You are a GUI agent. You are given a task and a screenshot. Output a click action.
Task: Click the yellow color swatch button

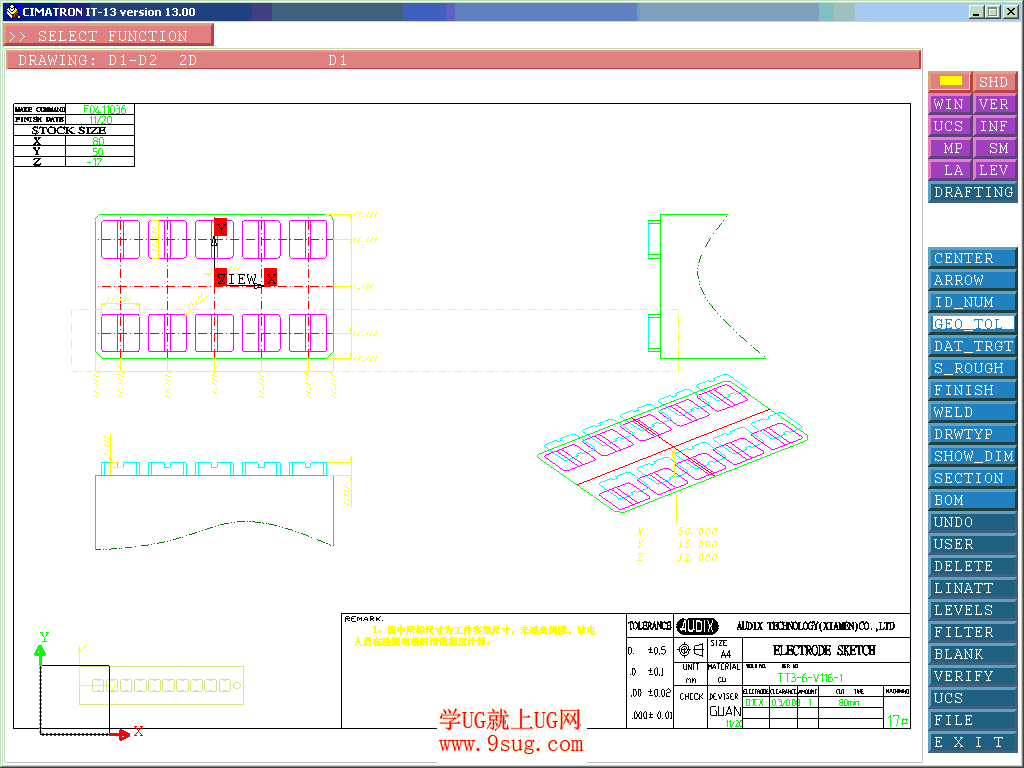pos(950,82)
